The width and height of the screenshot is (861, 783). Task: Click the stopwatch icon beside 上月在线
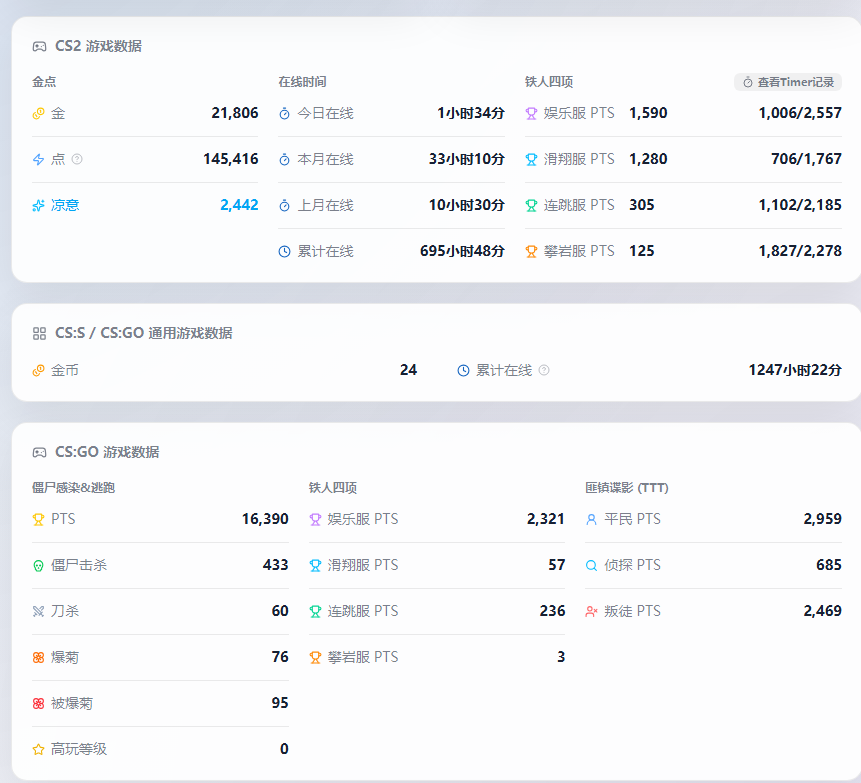[284, 205]
